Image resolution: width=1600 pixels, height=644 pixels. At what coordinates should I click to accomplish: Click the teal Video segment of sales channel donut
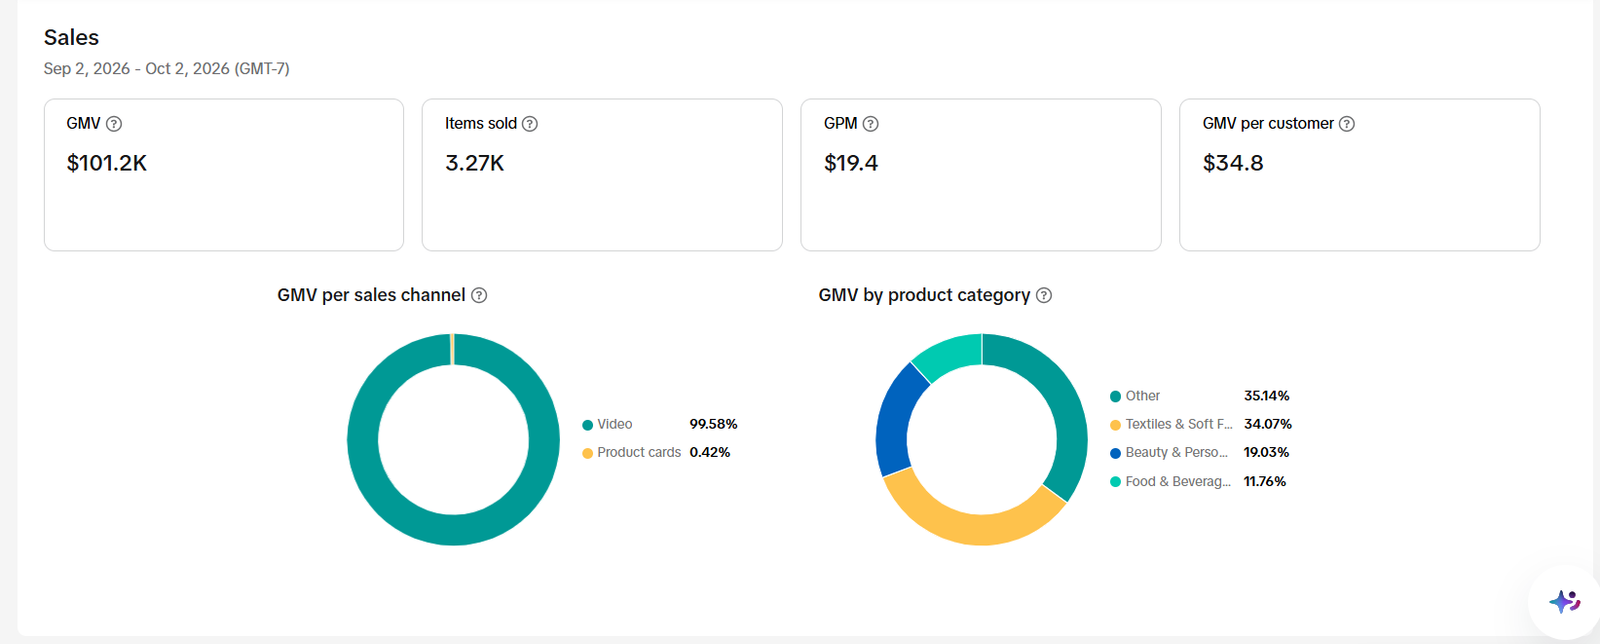pyautogui.click(x=453, y=531)
